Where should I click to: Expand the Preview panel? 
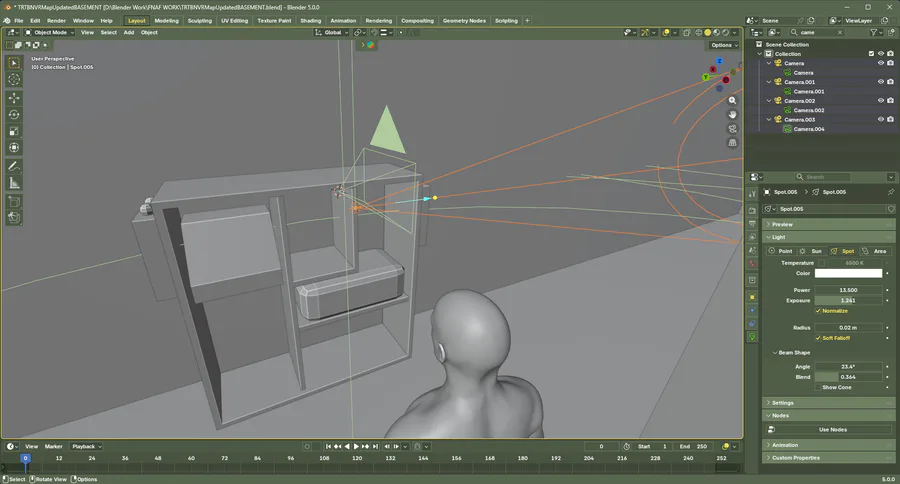coord(828,224)
